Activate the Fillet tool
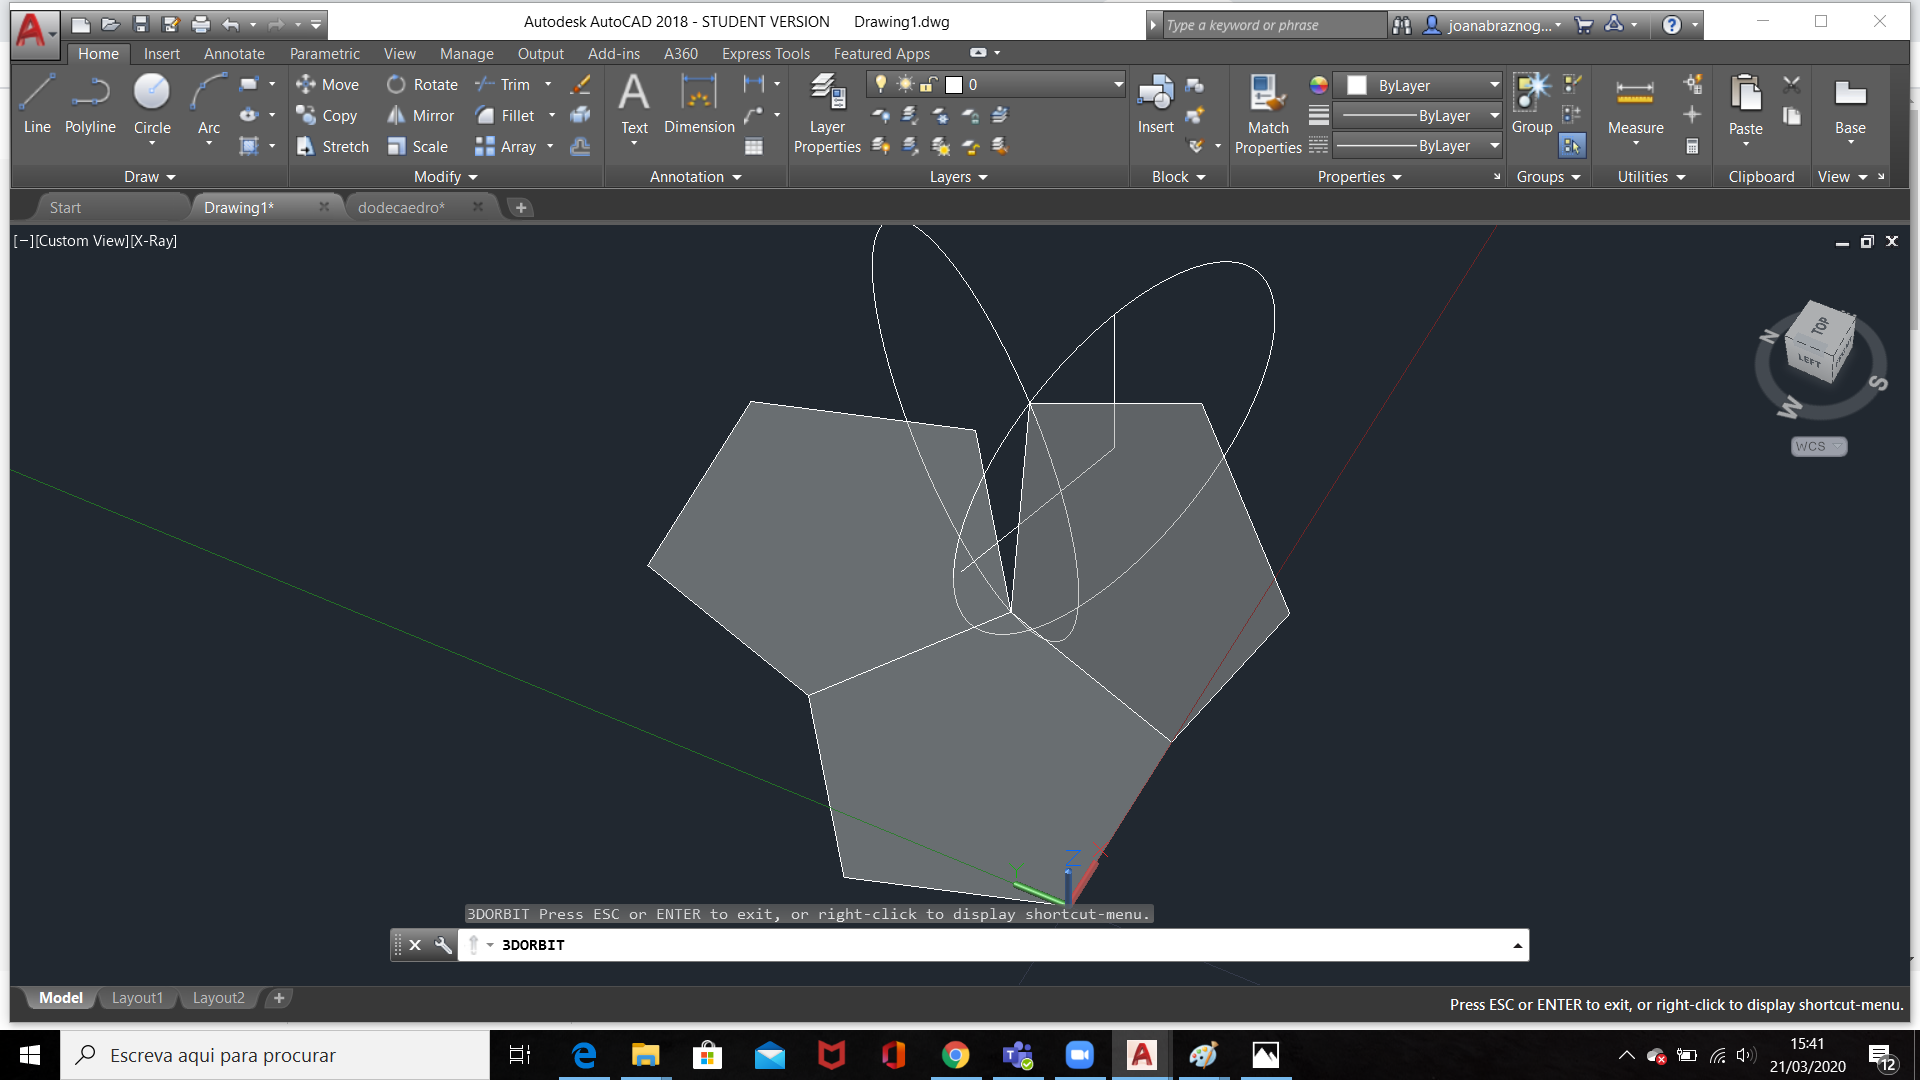This screenshot has width=1920, height=1080. click(x=505, y=116)
